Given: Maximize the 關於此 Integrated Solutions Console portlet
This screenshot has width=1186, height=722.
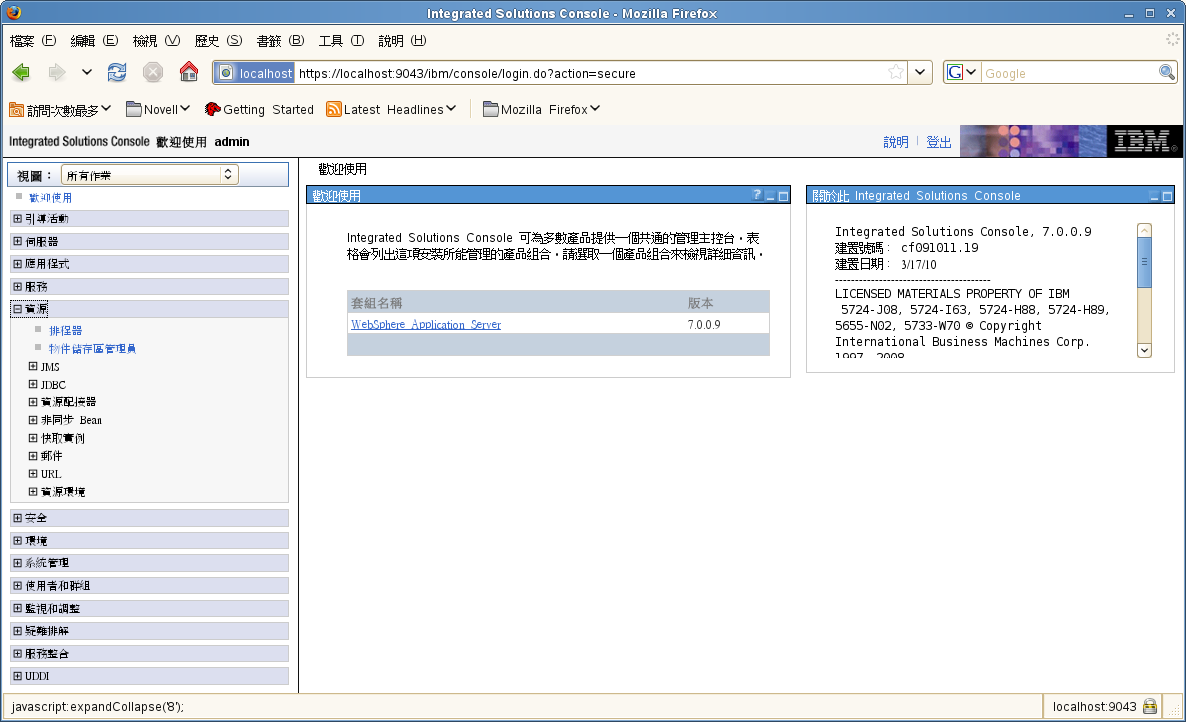Looking at the screenshot, I should (1167, 196).
